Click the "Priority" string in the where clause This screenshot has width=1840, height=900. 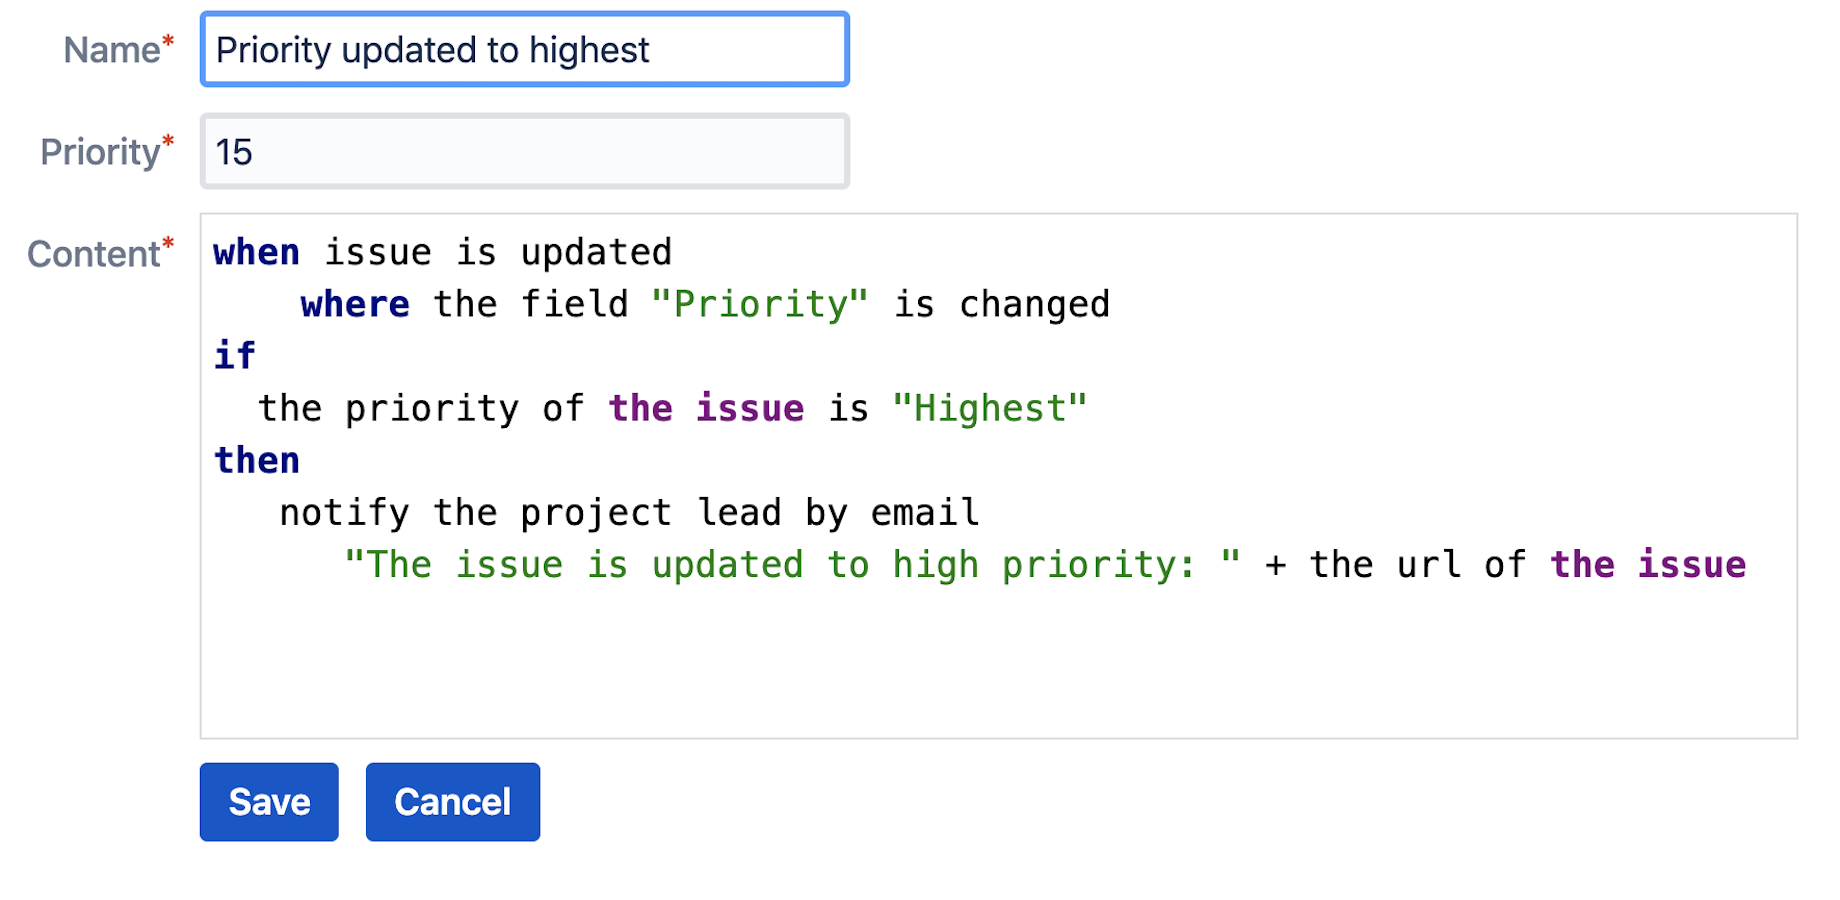click(x=760, y=304)
